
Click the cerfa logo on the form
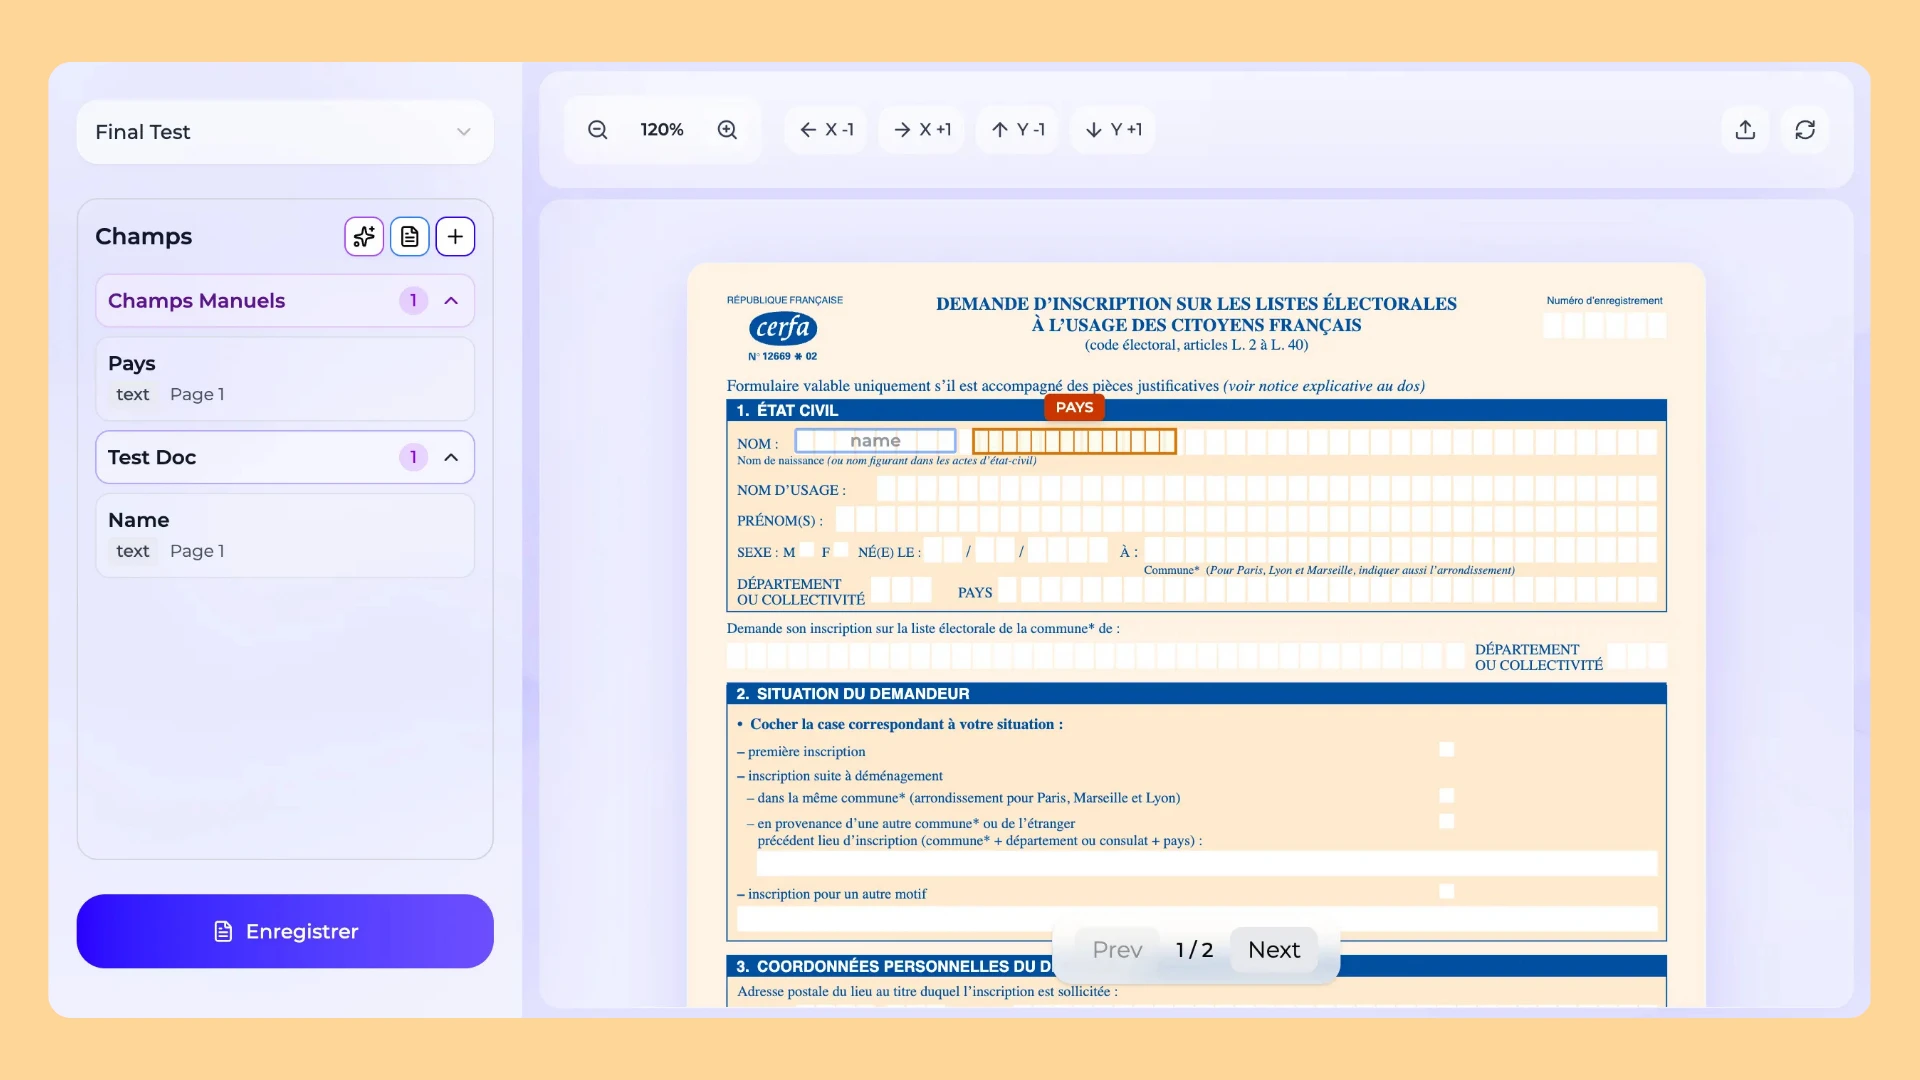(783, 328)
